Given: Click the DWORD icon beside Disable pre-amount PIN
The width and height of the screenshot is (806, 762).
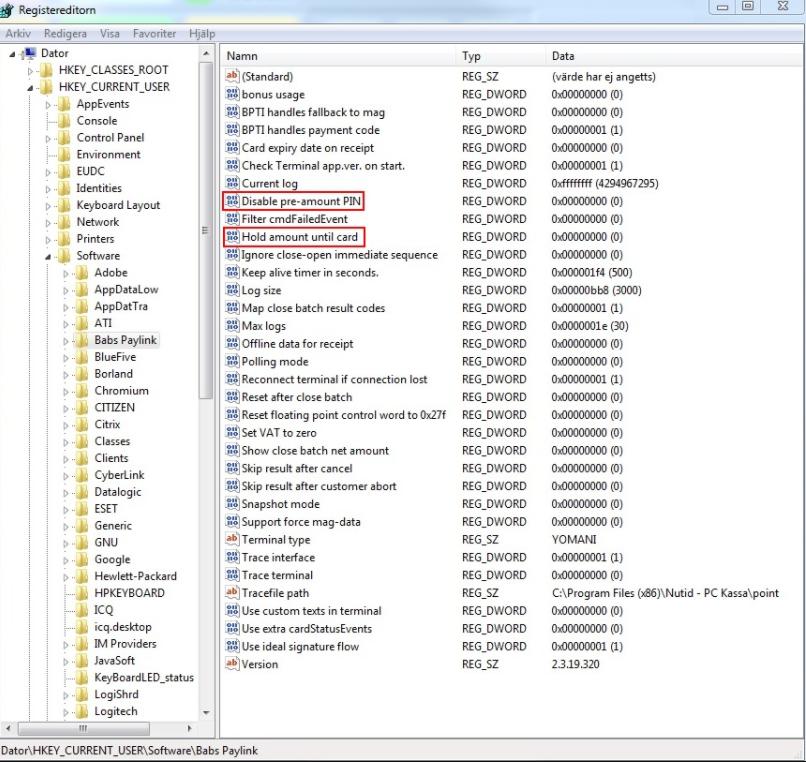Looking at the screenshot, I should [x=233, y=201].
